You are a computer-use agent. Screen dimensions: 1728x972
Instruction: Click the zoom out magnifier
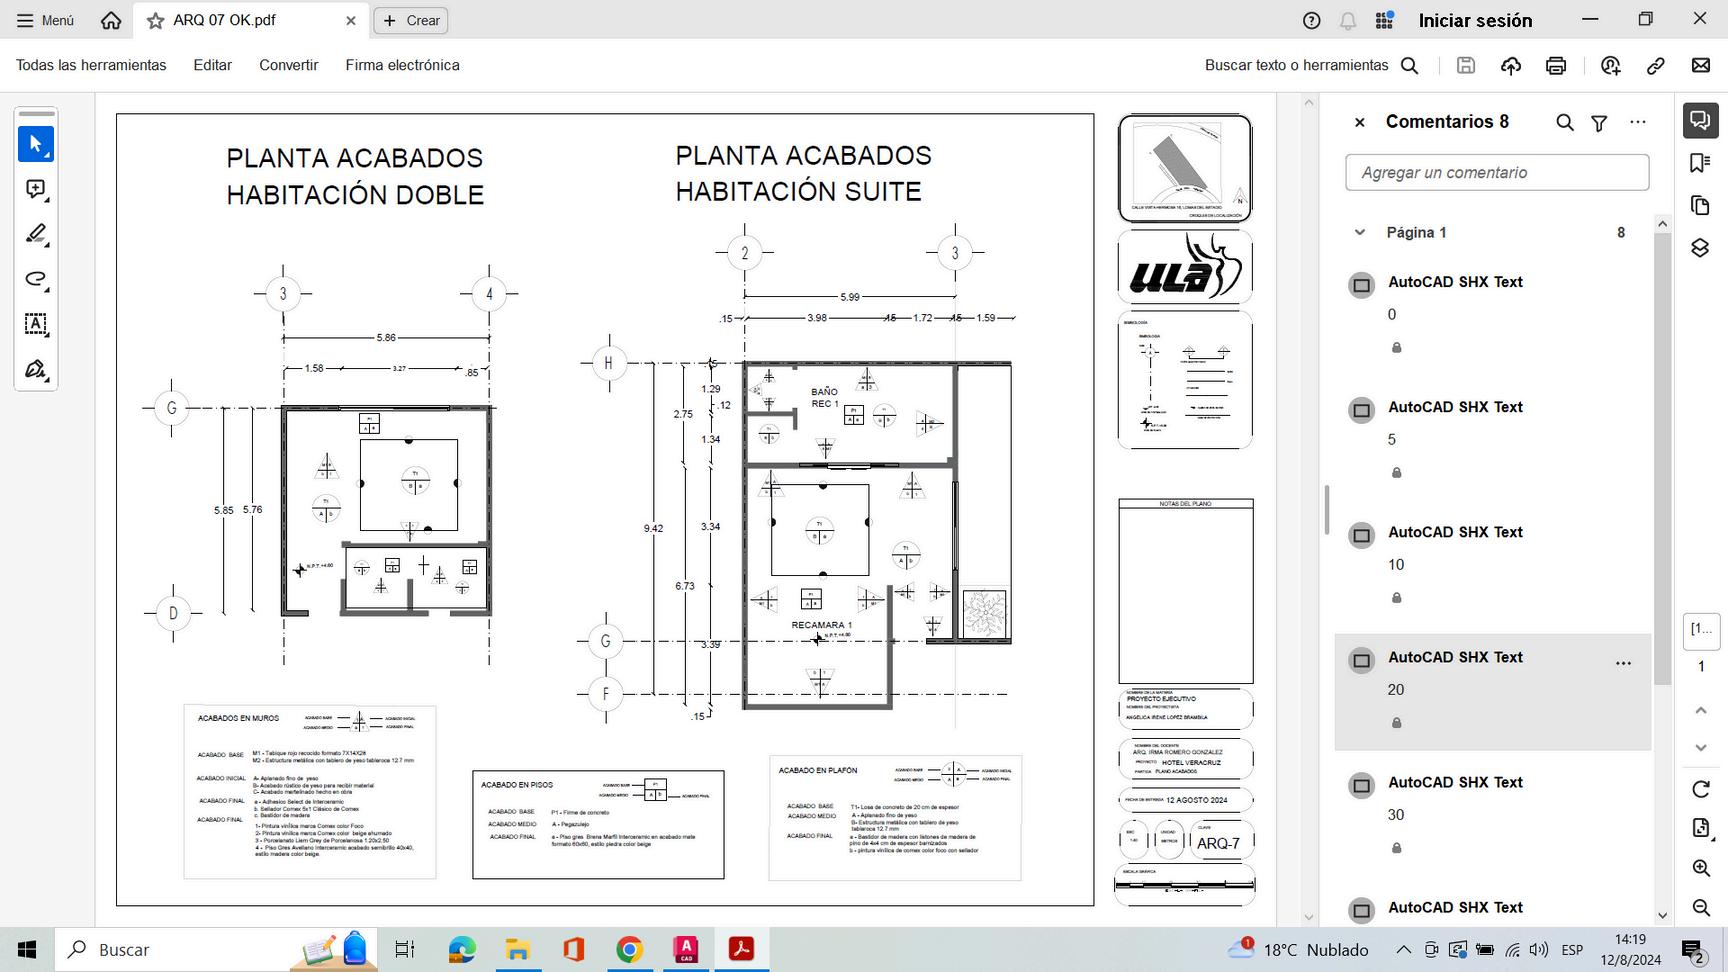1701,907
